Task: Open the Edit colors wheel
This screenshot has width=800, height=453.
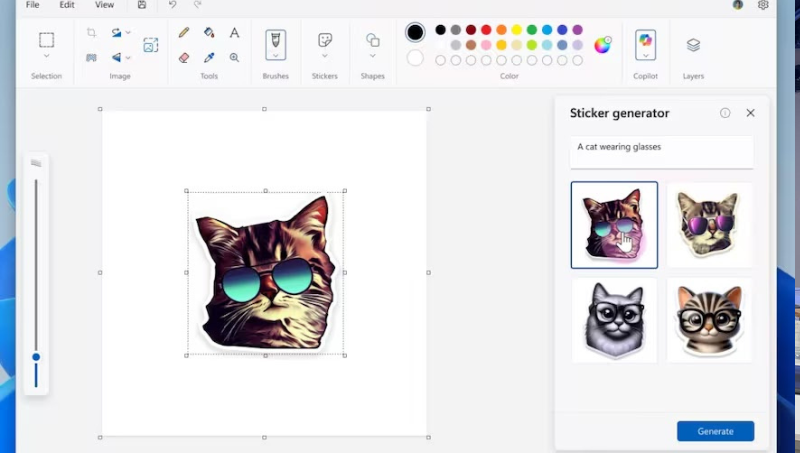Action: (x=602, y=45)
